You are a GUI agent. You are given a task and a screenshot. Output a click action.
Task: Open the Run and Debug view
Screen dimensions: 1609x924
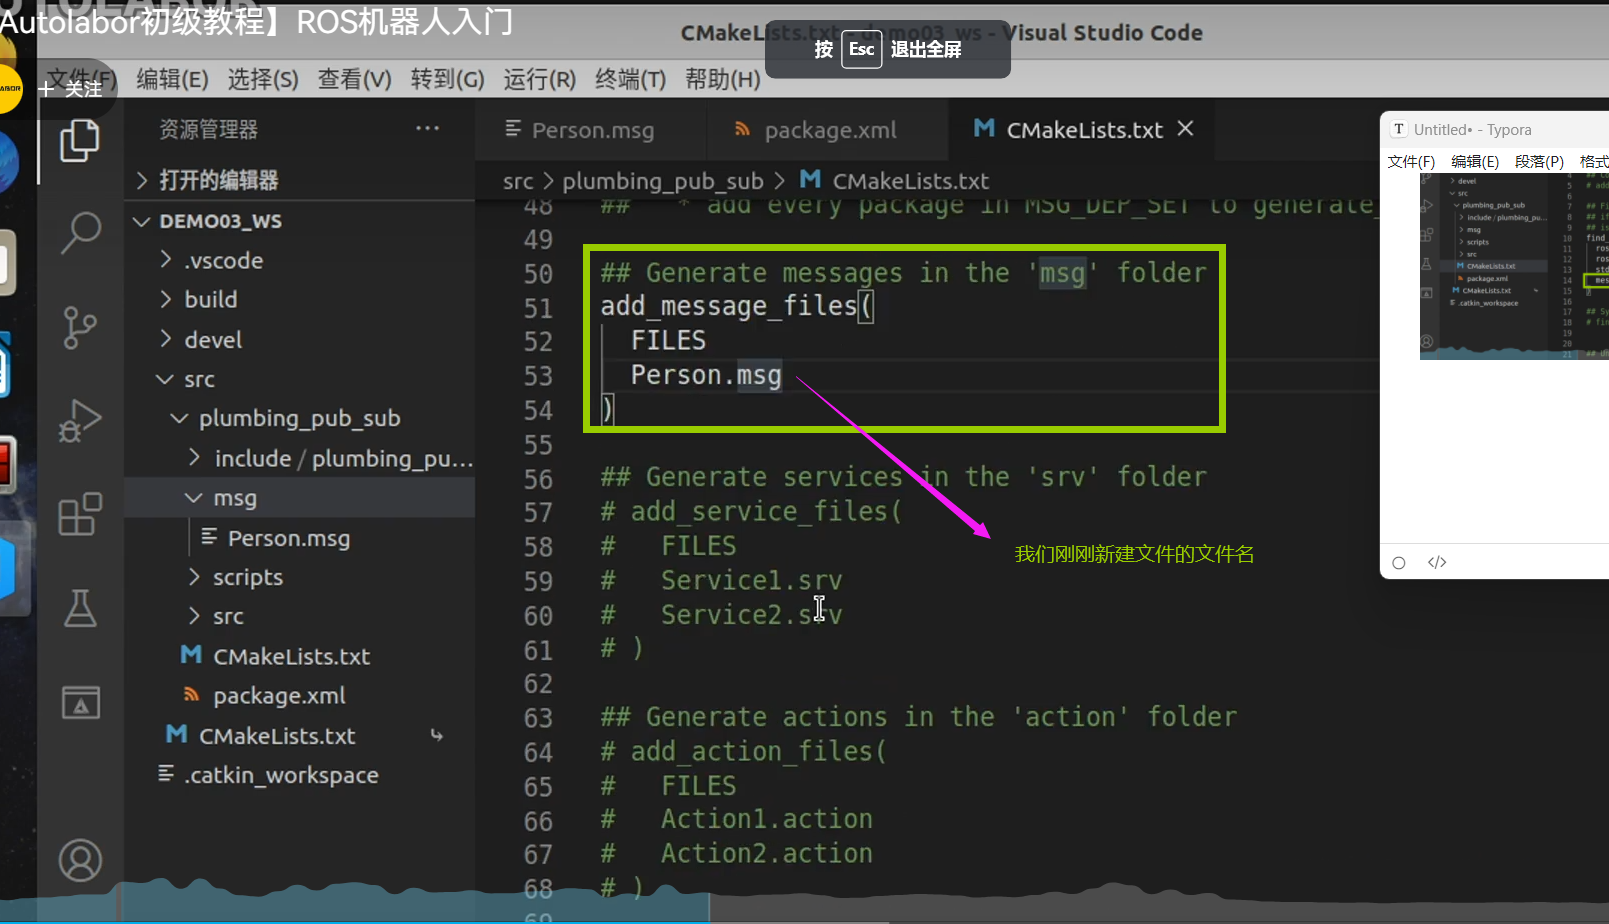(80, 420)
